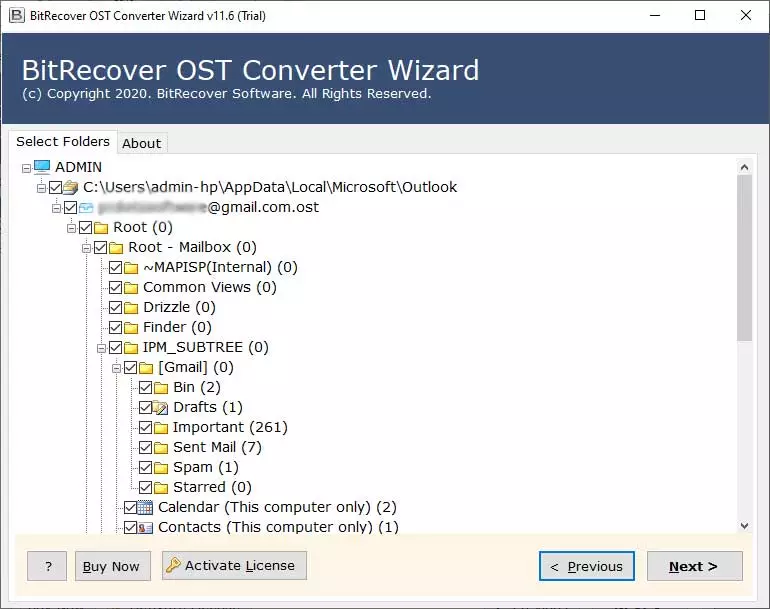Click the Finder folder icon
The height and width of the screenshot is (609, 770).
pyautogui.click(x=131, y=328)
